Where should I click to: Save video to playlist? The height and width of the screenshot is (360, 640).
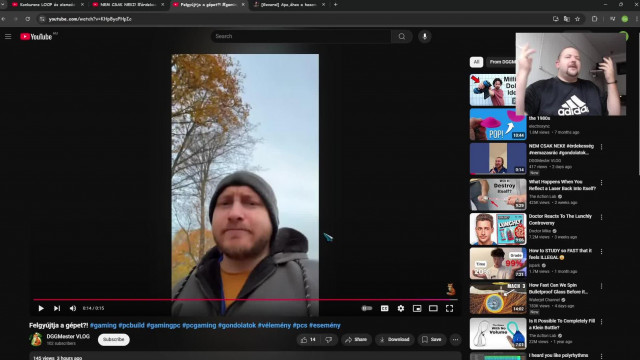431,340
